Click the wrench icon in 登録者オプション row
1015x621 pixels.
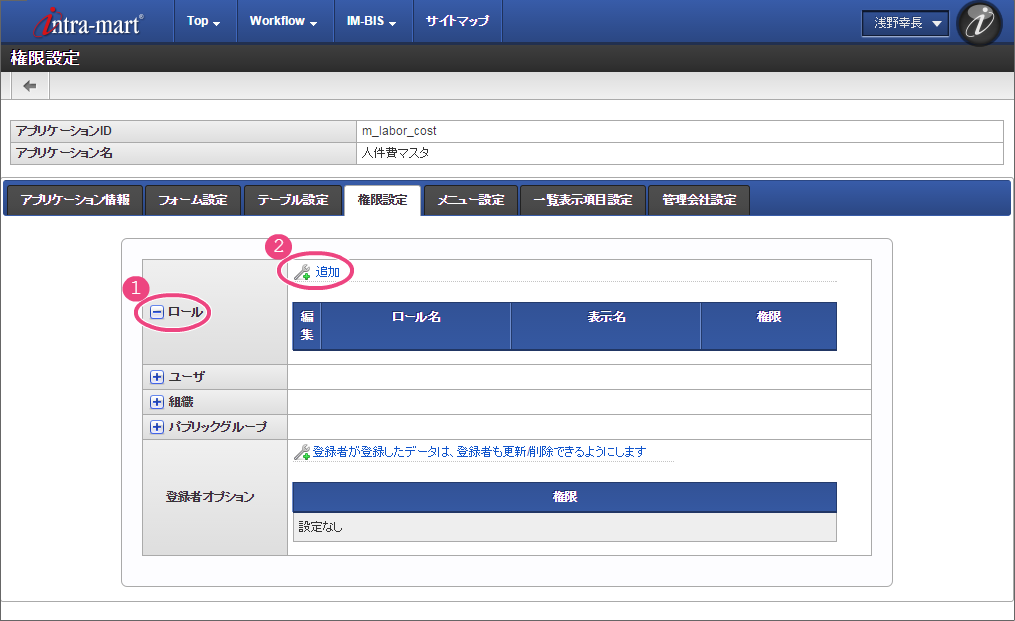[x=301, y=452]
